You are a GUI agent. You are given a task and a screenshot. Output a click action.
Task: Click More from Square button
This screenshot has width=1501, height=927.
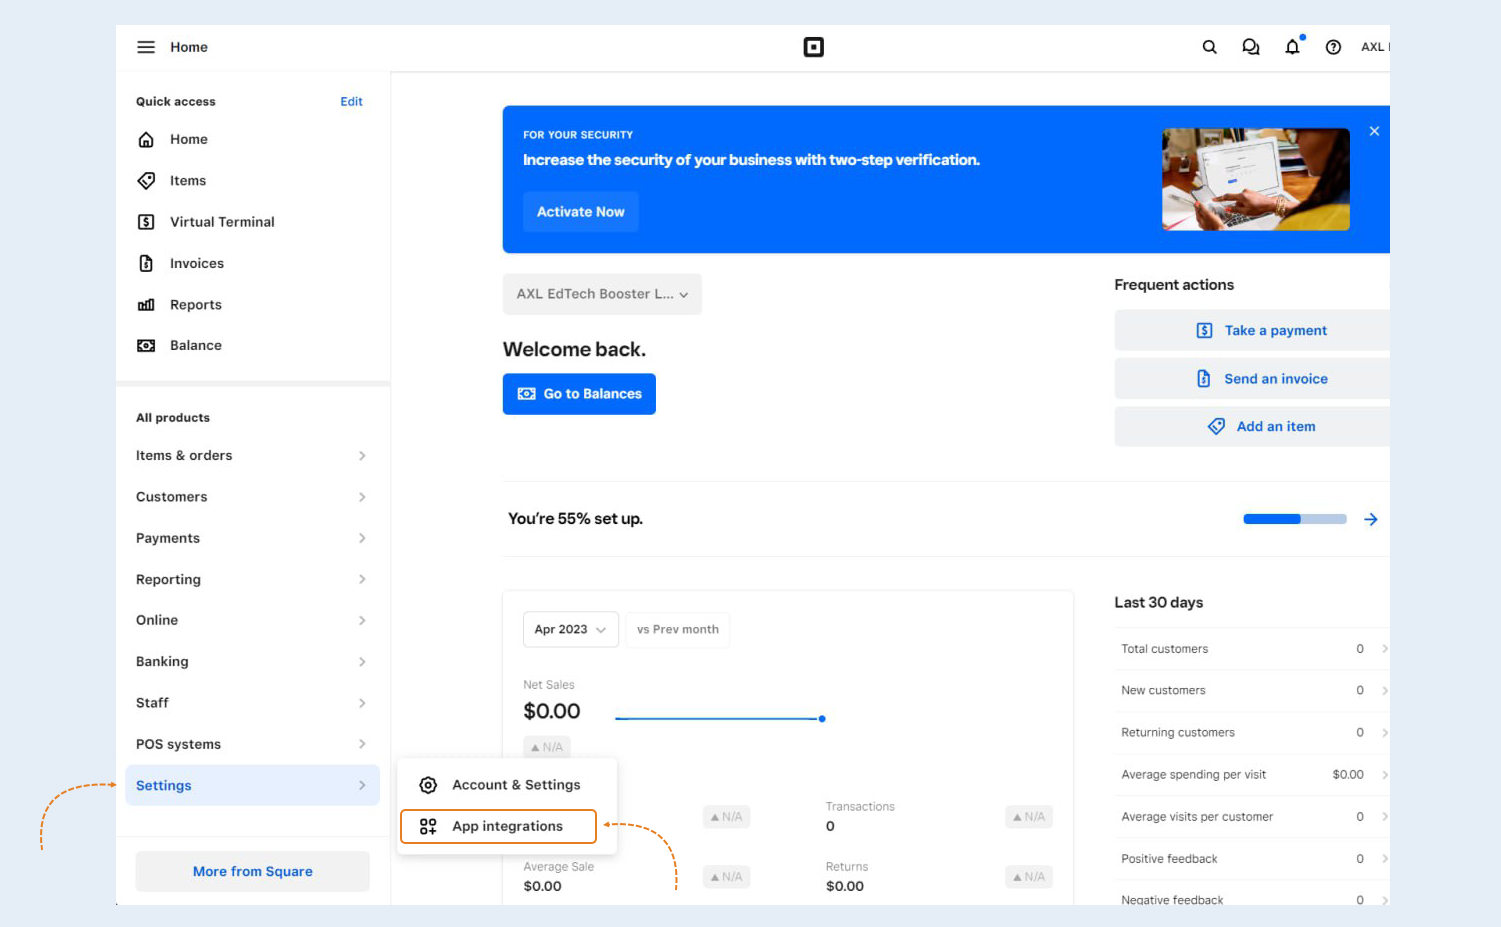point(253,872)
